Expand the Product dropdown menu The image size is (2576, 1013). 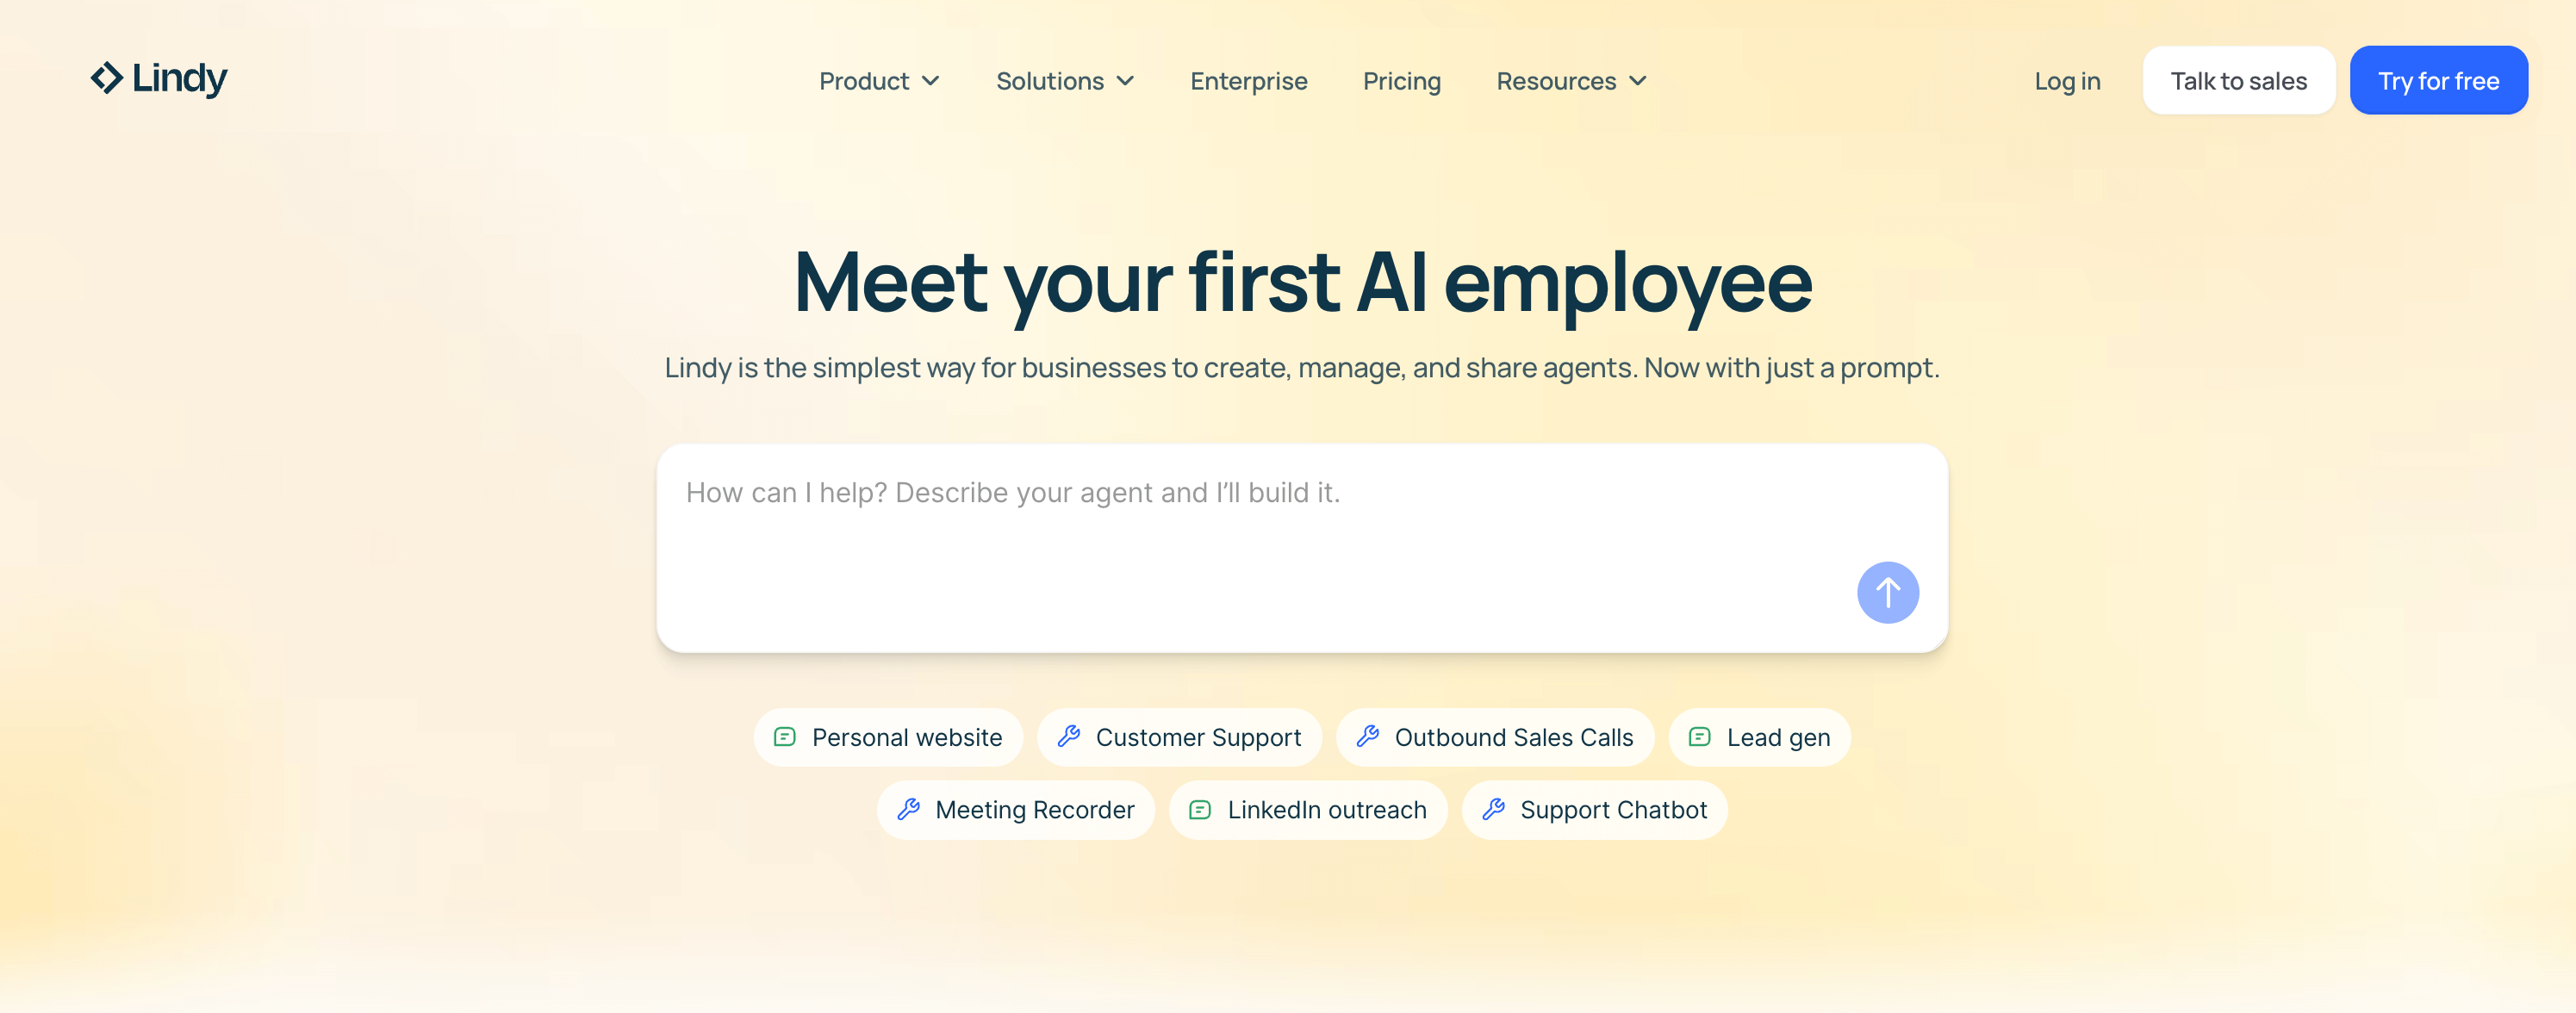pos(878,81)
